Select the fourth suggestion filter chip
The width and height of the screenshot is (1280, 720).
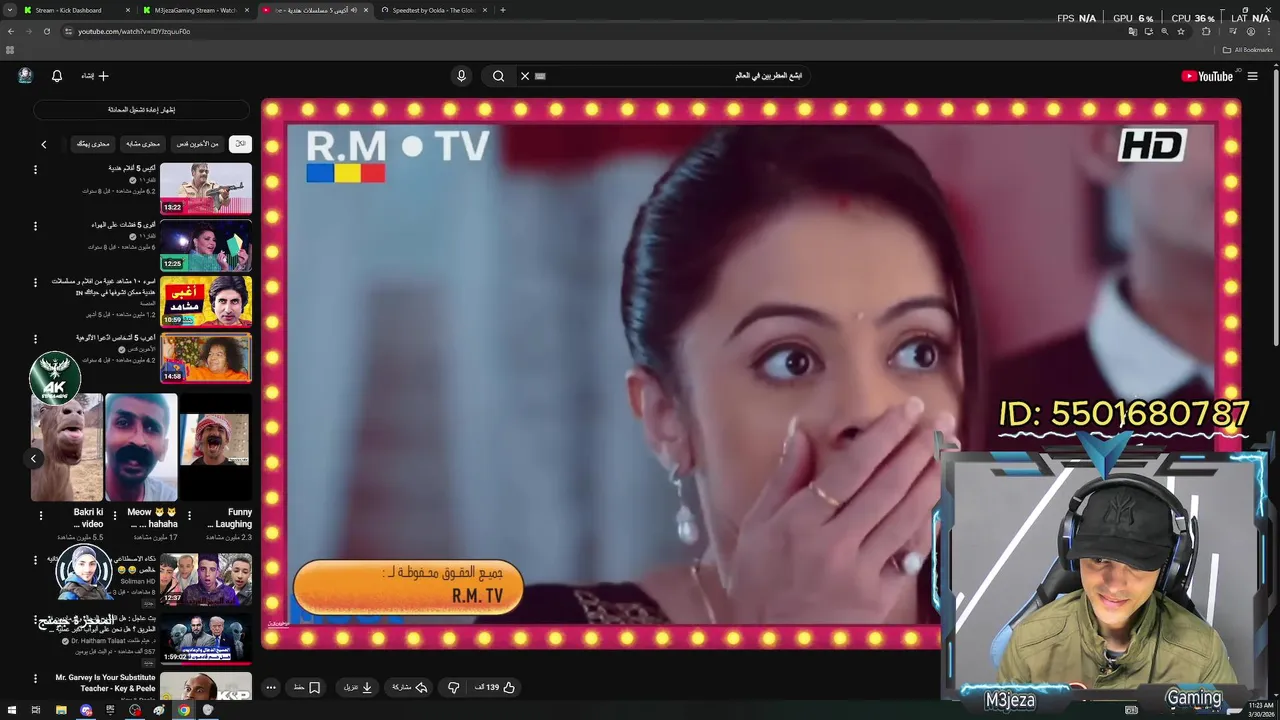(94, 144)
